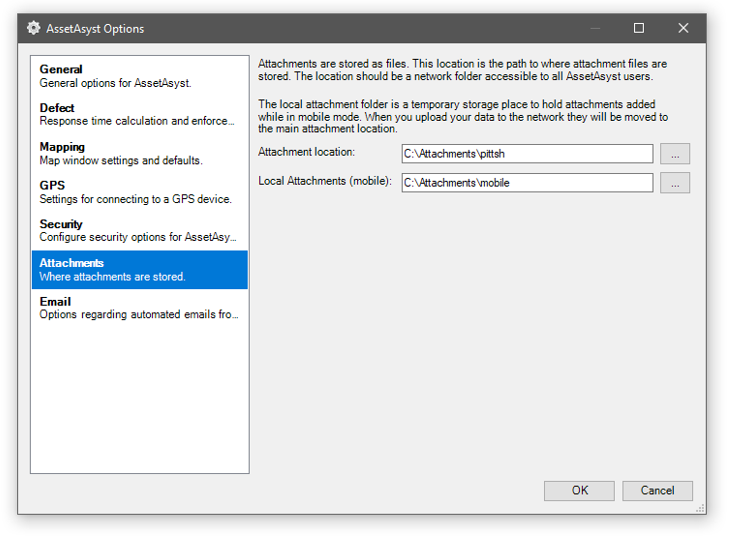The height and width of the screenshot is (540, 732).
Task: Close the AssetAsyst Options dialog
Action: click(683, 28)
